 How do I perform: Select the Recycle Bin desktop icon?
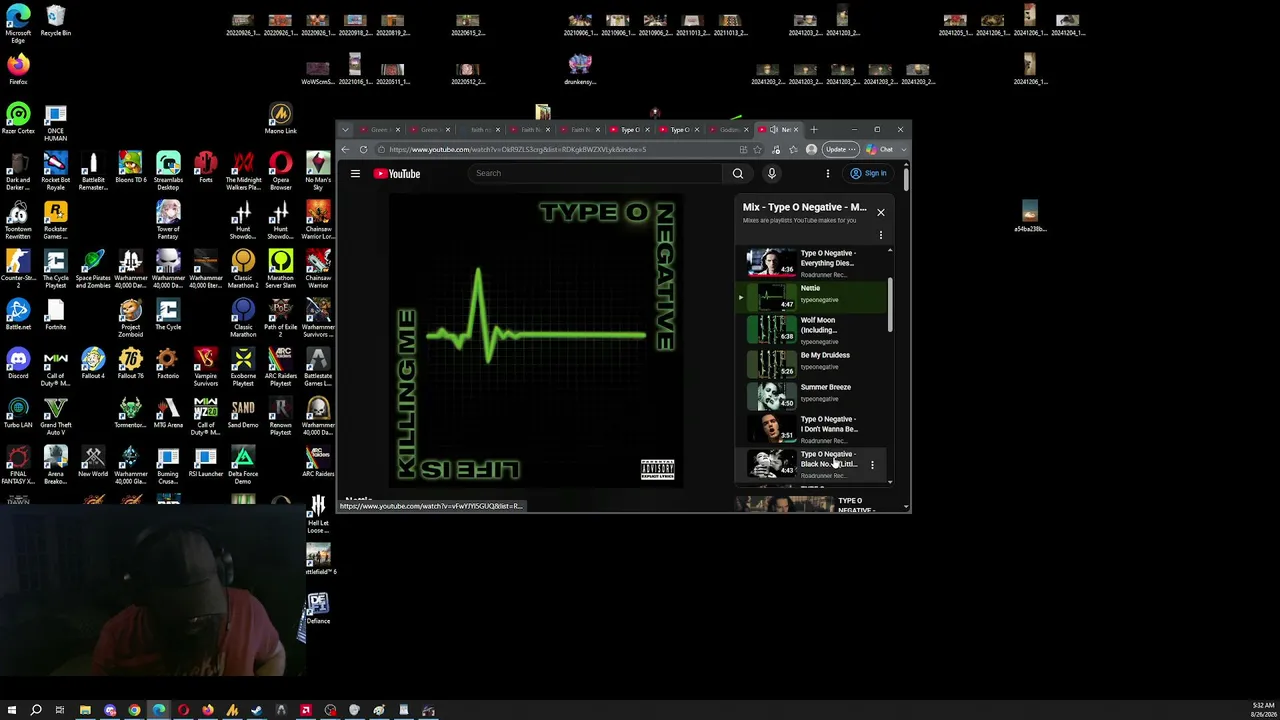pos(55,21)
